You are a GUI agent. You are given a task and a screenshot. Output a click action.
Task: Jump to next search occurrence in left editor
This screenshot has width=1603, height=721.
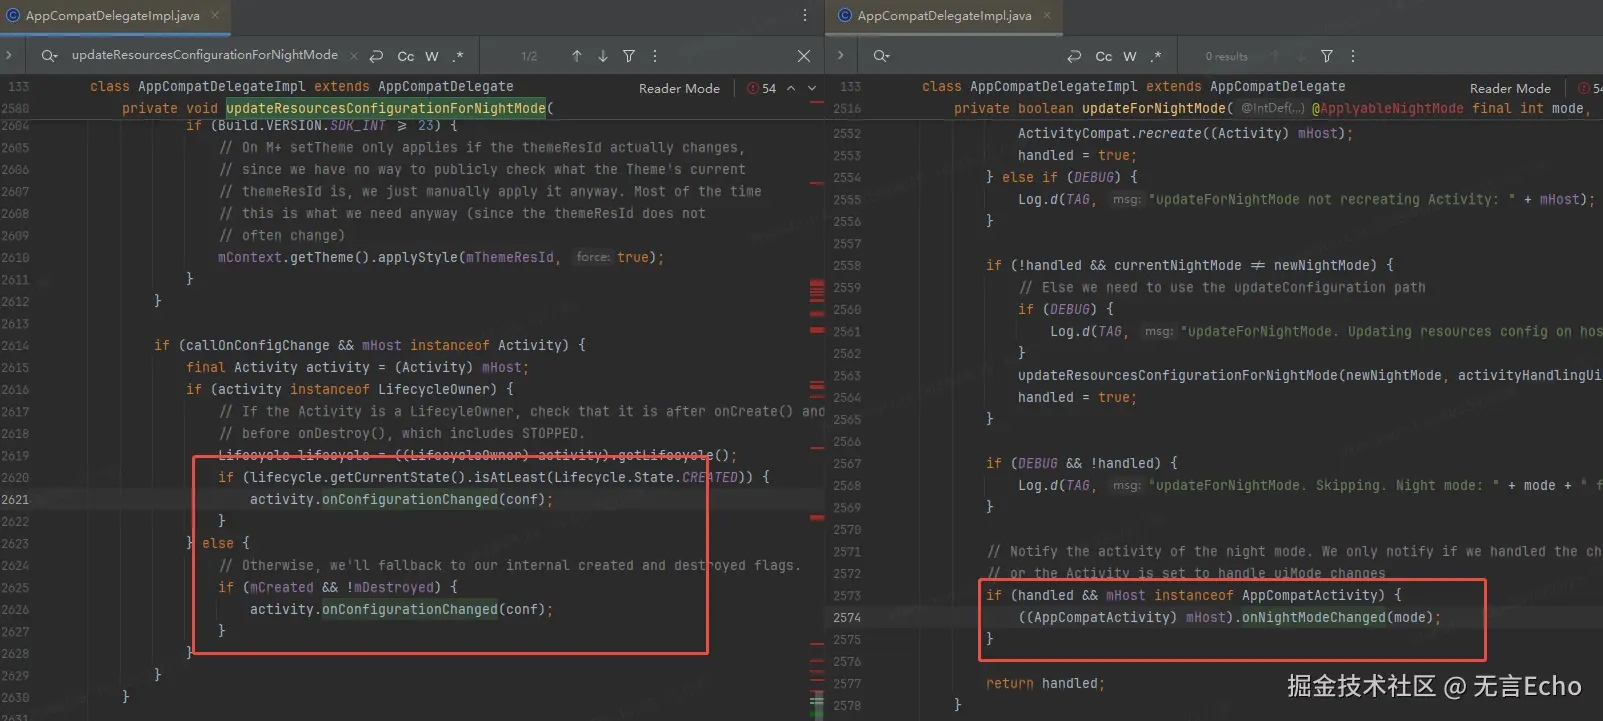602,56
